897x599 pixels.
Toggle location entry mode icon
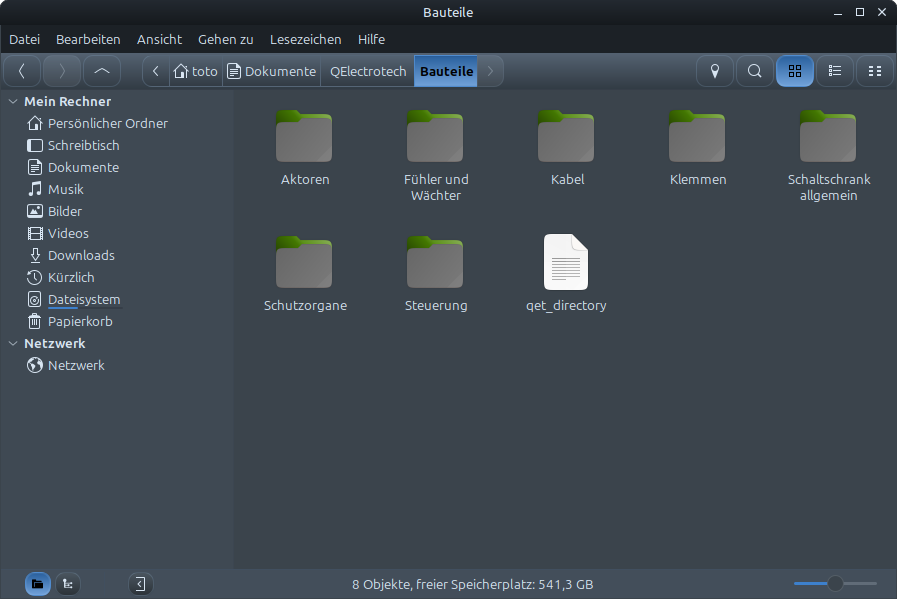pos(714,71)
